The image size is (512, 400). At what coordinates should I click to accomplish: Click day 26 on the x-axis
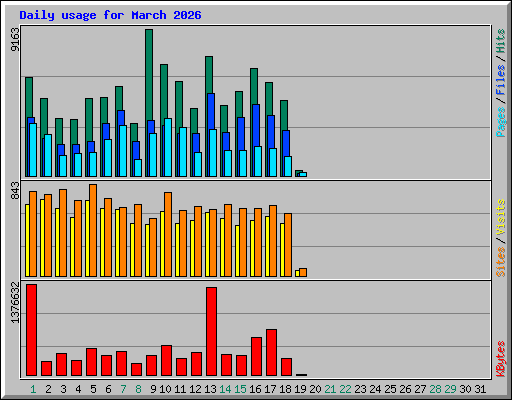[x=405, y=389]
